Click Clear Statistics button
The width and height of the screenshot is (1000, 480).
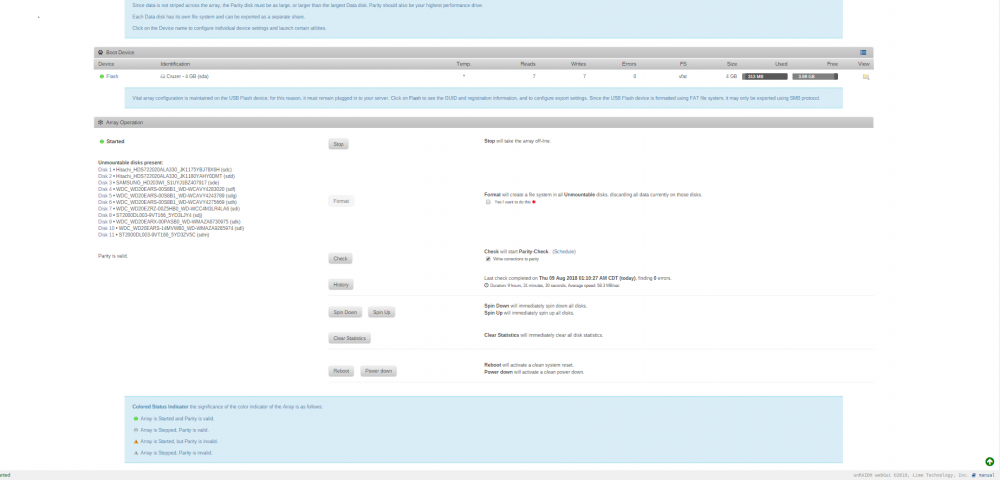click(349, 338)
